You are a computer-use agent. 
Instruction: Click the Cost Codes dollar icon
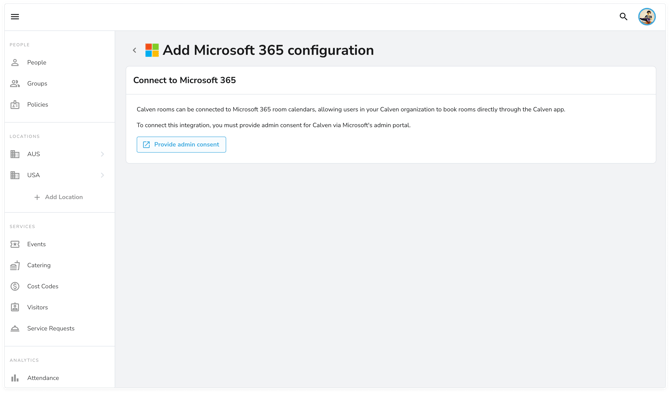(x=15, y=286)
